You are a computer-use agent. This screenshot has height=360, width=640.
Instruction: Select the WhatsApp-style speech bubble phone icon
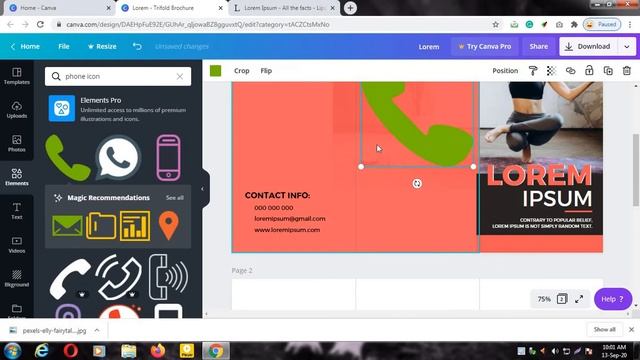(118, 158)
